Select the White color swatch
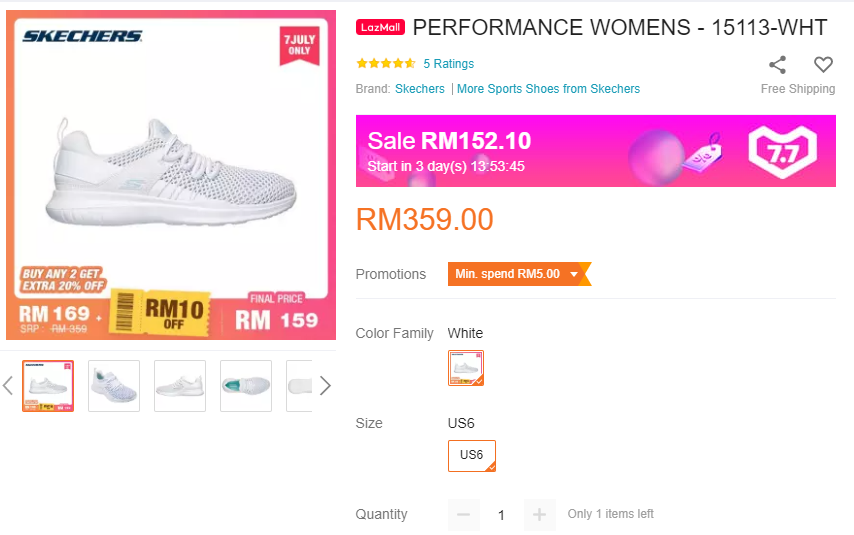Image resolution: width=854 pixels, height=535 pixels. coord(466,368)
